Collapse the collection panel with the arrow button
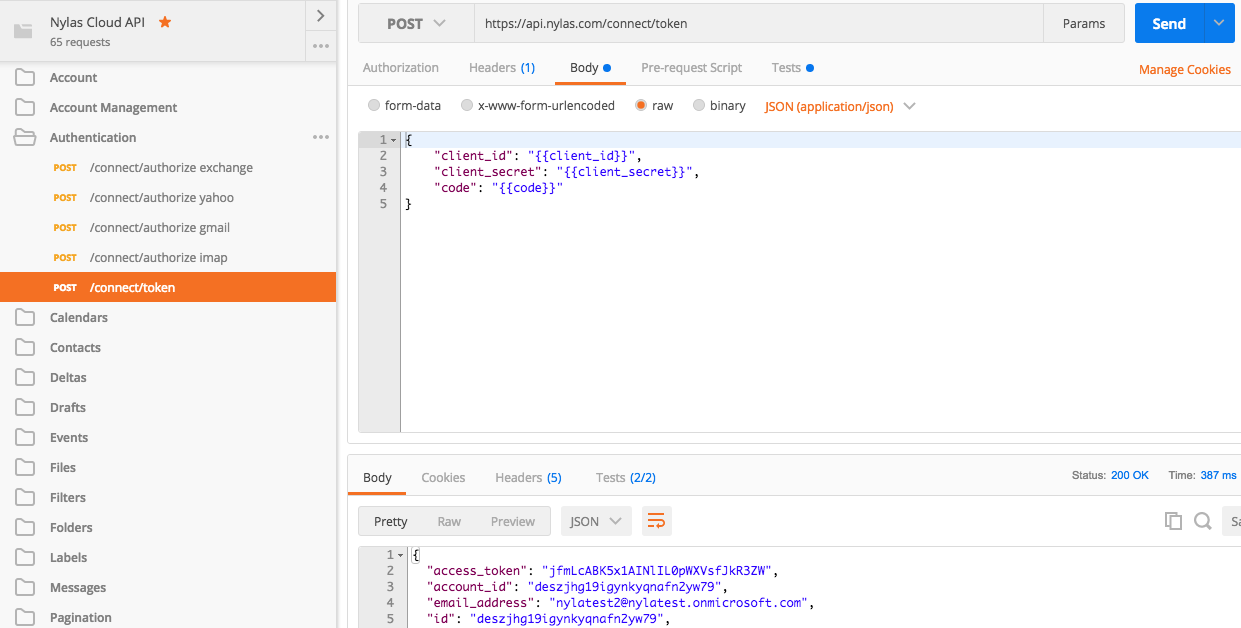This screenshot has width=1241, height=628. [x=320, y=15]
